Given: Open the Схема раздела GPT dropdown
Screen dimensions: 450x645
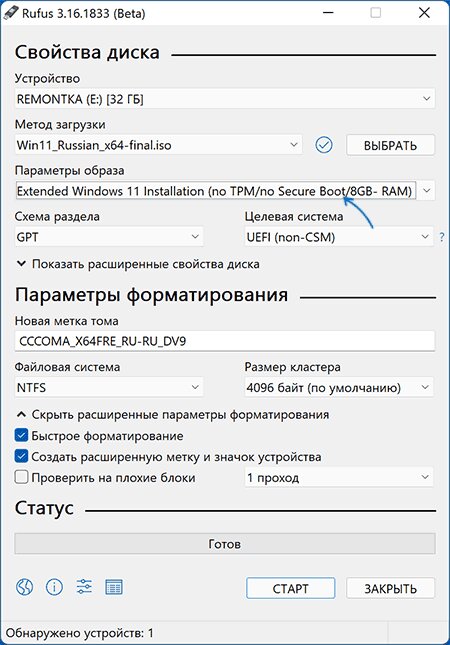Looking at the screenshot, I should coord(109,237).
